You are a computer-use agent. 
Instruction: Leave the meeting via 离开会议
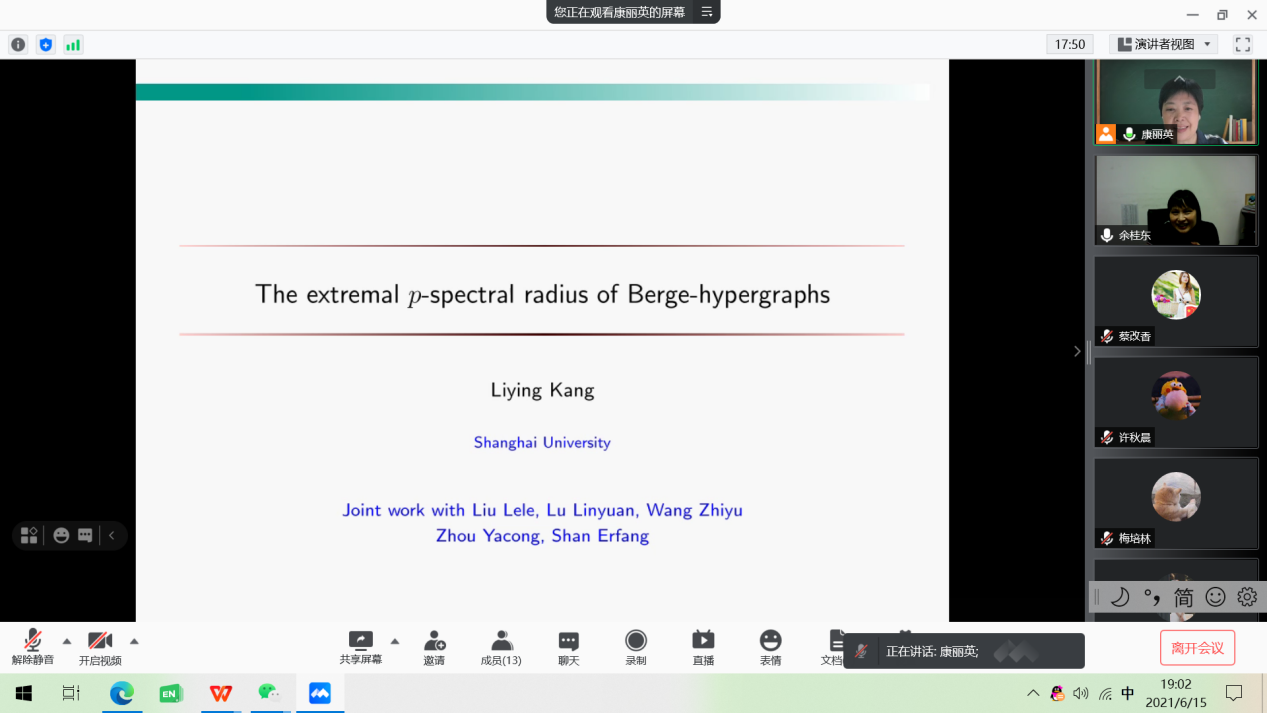tap(1197, 648)
